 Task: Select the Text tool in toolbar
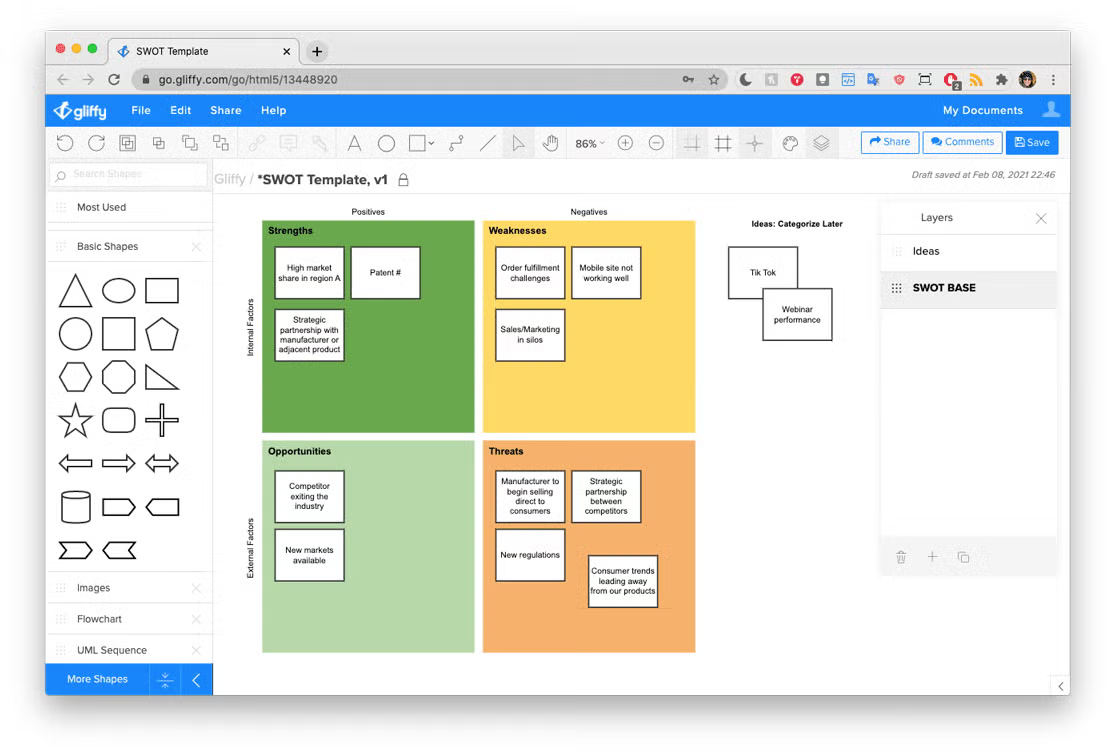[354, 144]
